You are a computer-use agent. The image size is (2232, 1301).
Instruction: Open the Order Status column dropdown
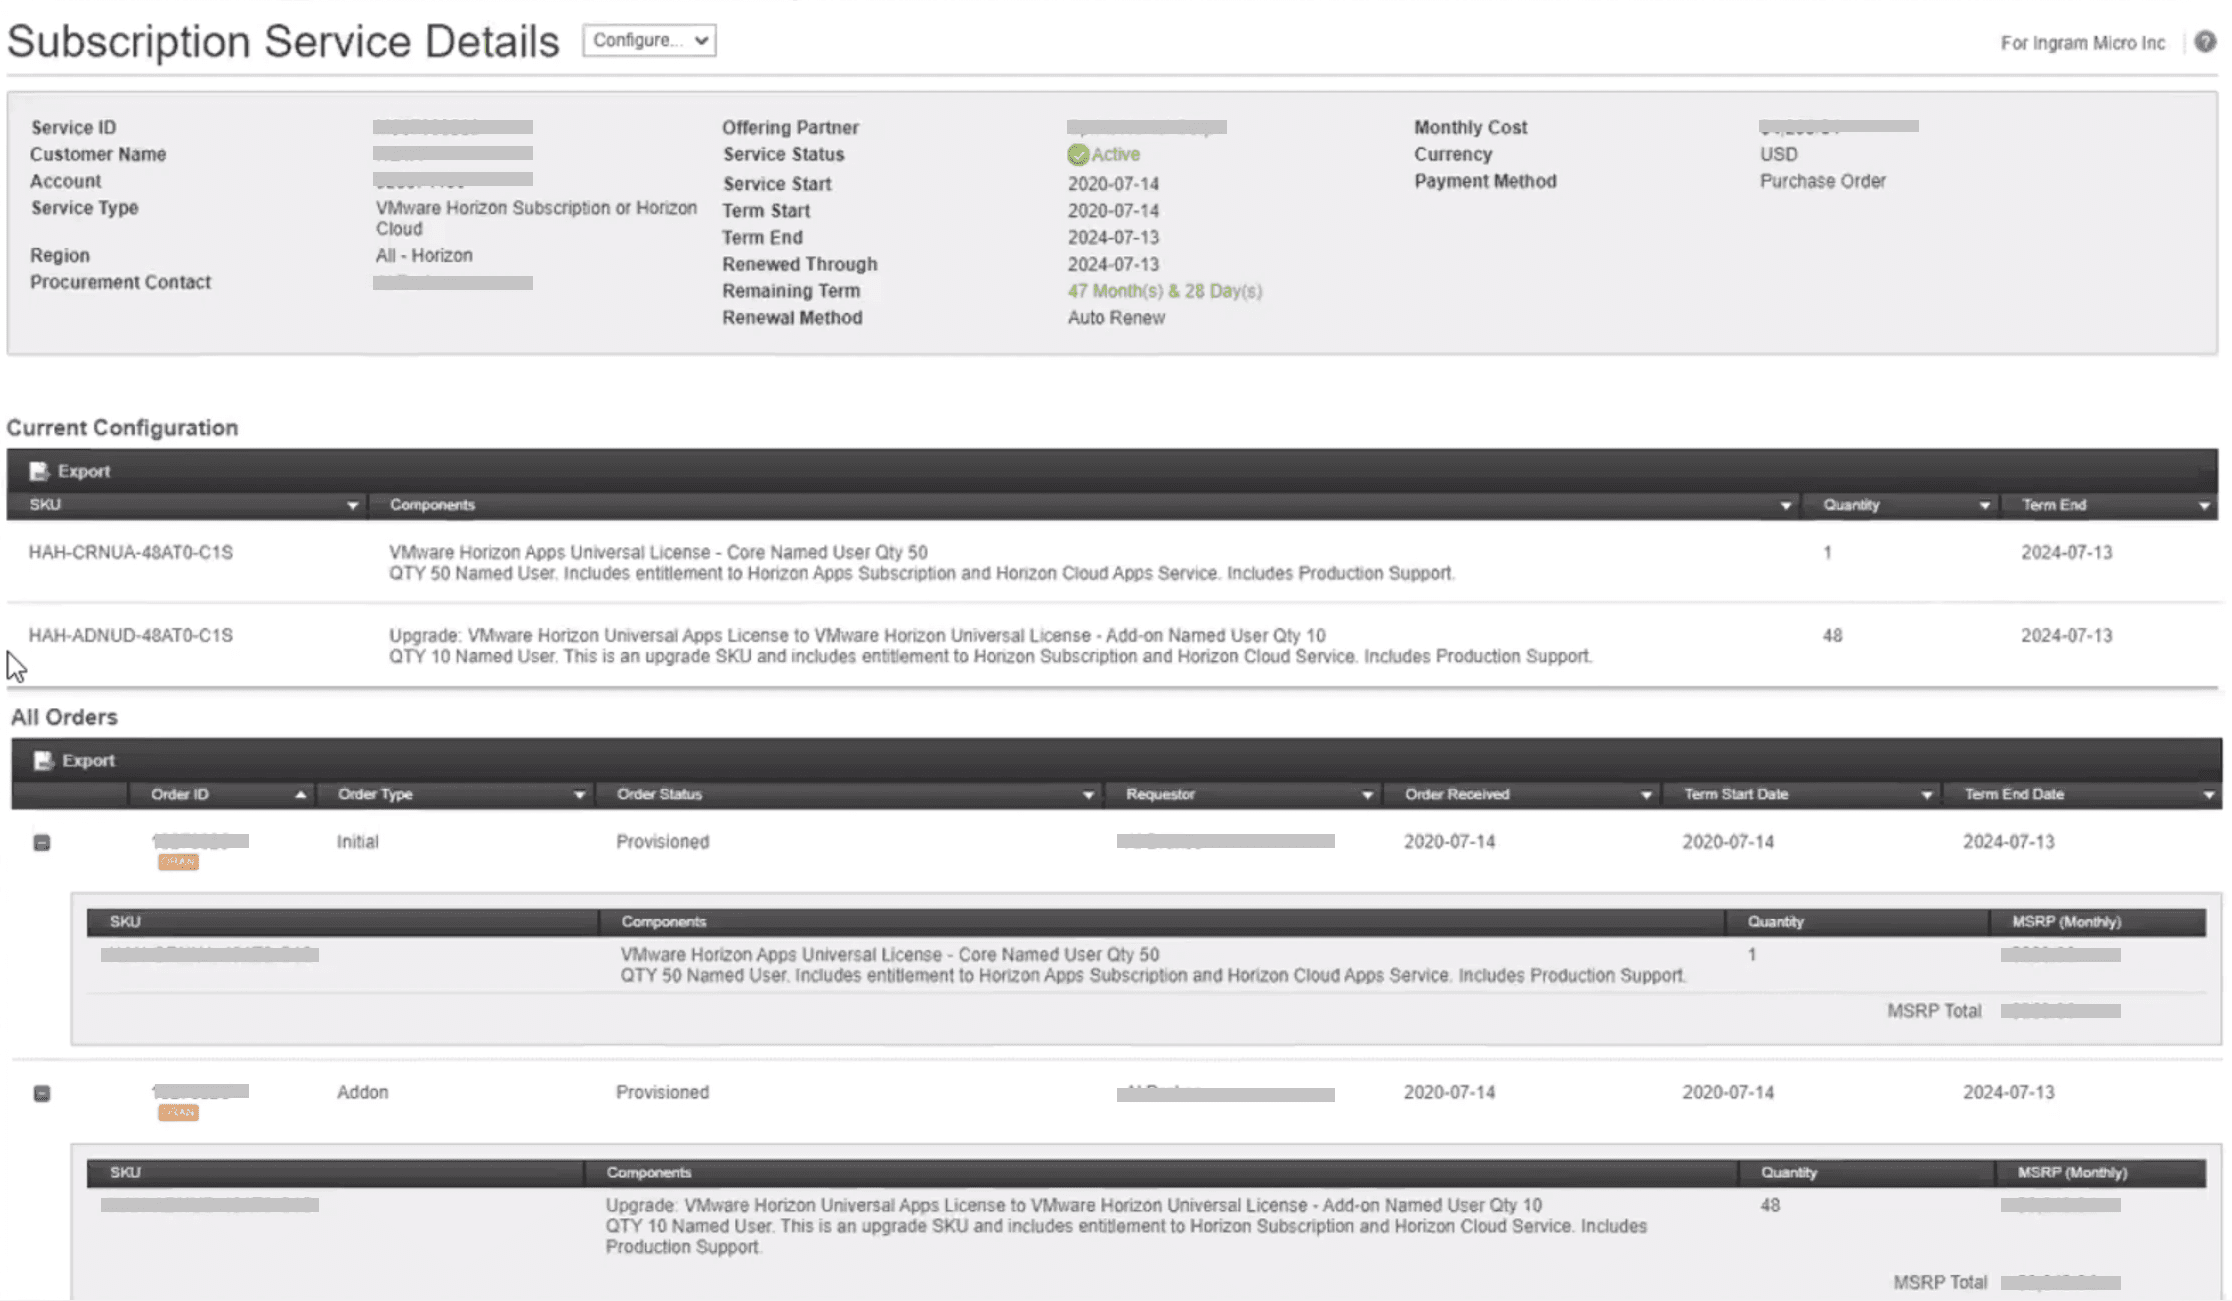(x=1087, y=795)
